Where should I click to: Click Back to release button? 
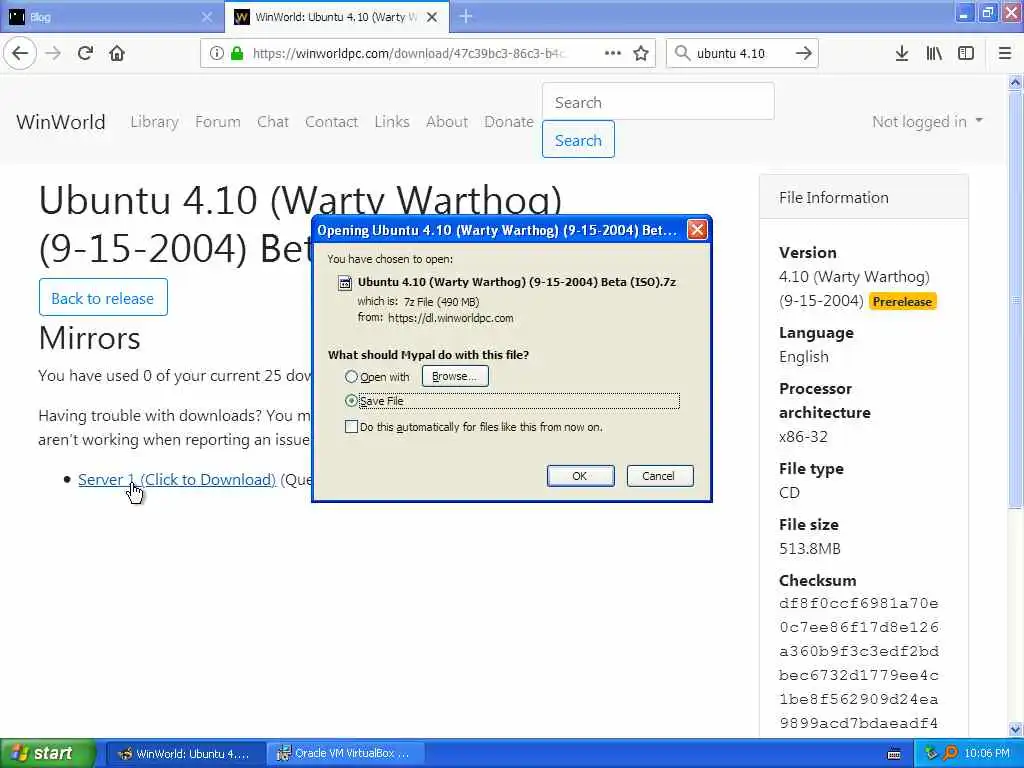[x=103, y=298]
